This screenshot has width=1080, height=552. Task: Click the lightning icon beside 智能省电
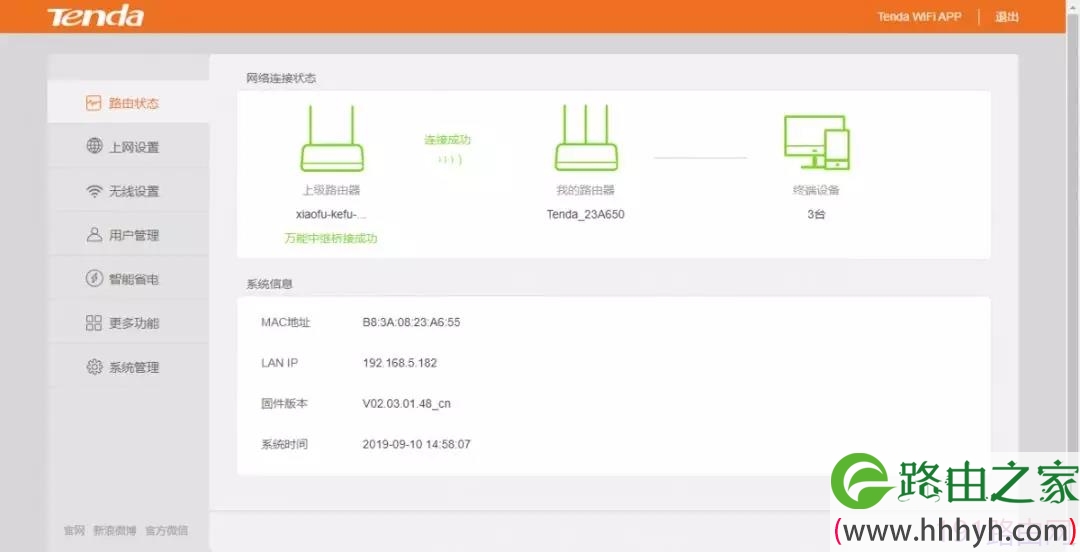pyautogui.click(x=94, y=278)
